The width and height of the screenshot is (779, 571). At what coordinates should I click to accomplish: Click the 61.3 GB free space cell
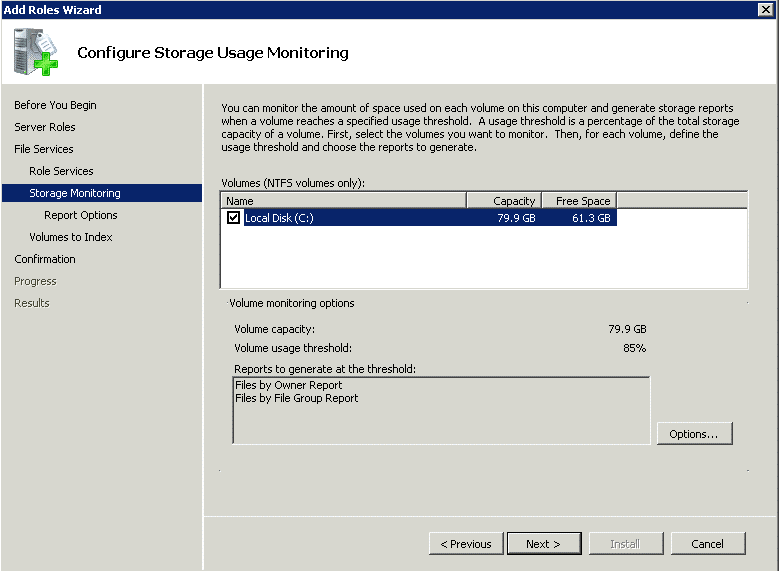(591, 218)
